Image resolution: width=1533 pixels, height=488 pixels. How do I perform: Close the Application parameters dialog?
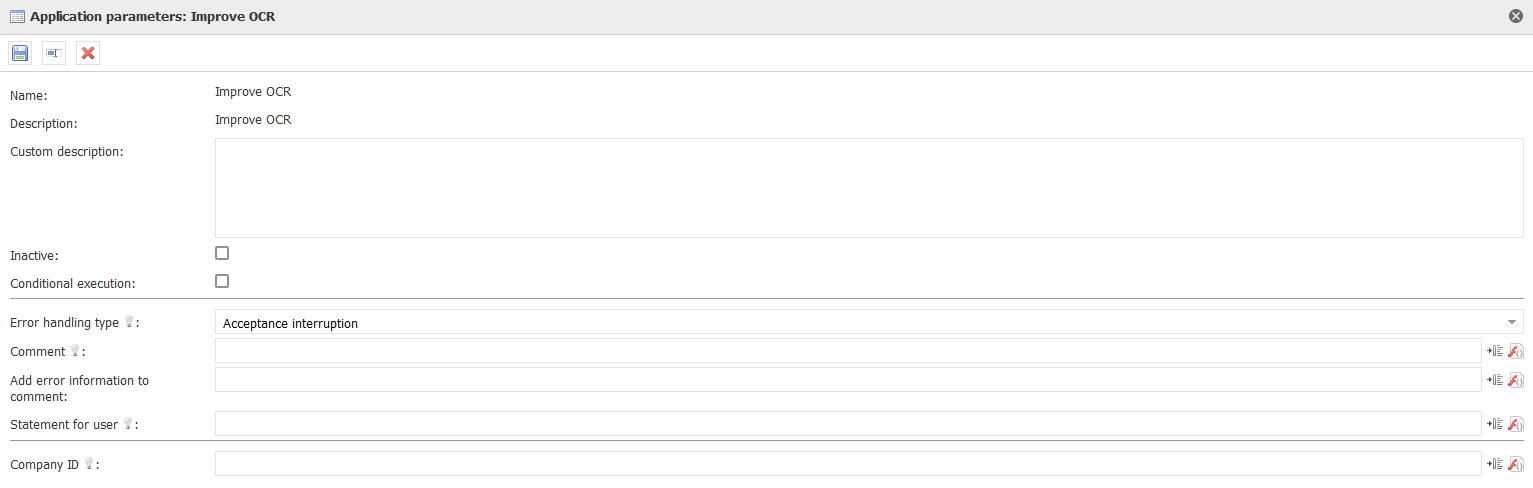pyautogui.click(x=1516, y=17)
